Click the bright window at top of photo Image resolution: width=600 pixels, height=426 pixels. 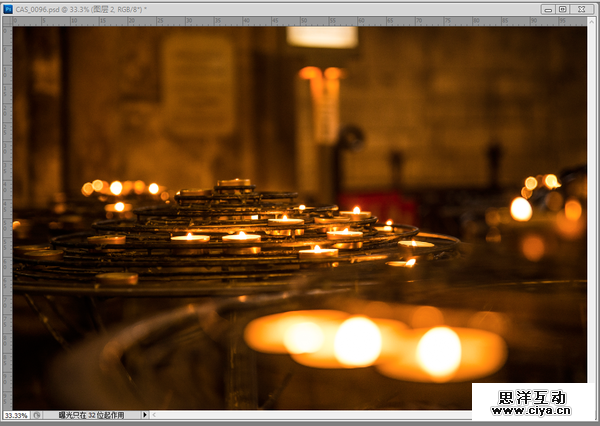pos(322,36)
